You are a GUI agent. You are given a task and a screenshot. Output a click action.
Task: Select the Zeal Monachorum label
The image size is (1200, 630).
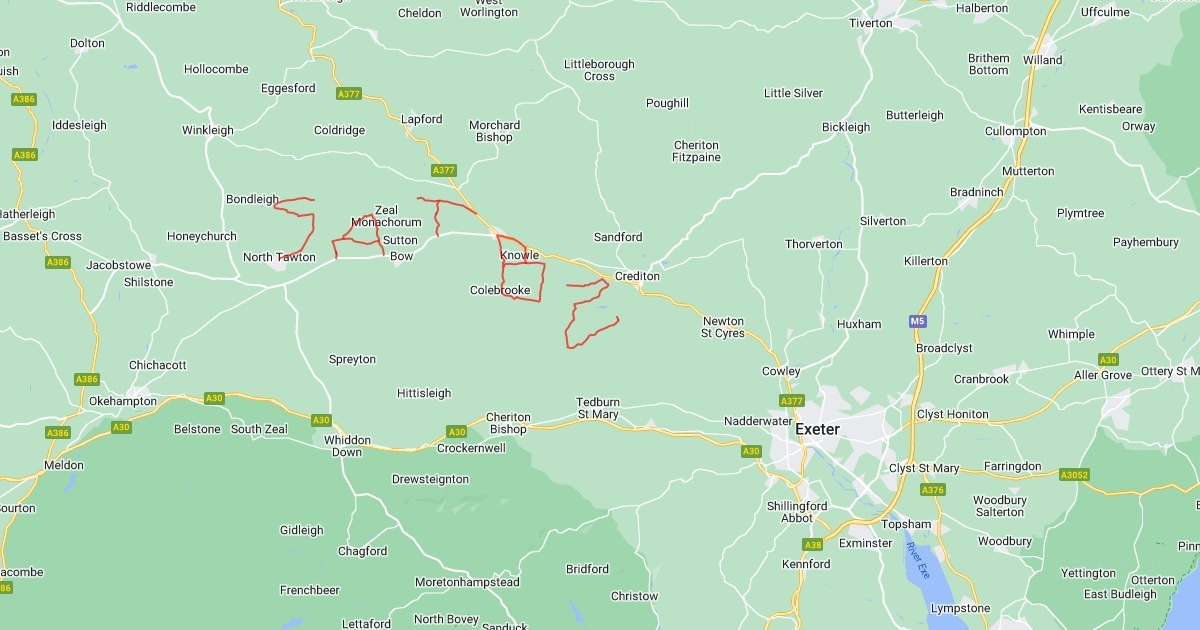pyautogui.click(x=386, y=216)
